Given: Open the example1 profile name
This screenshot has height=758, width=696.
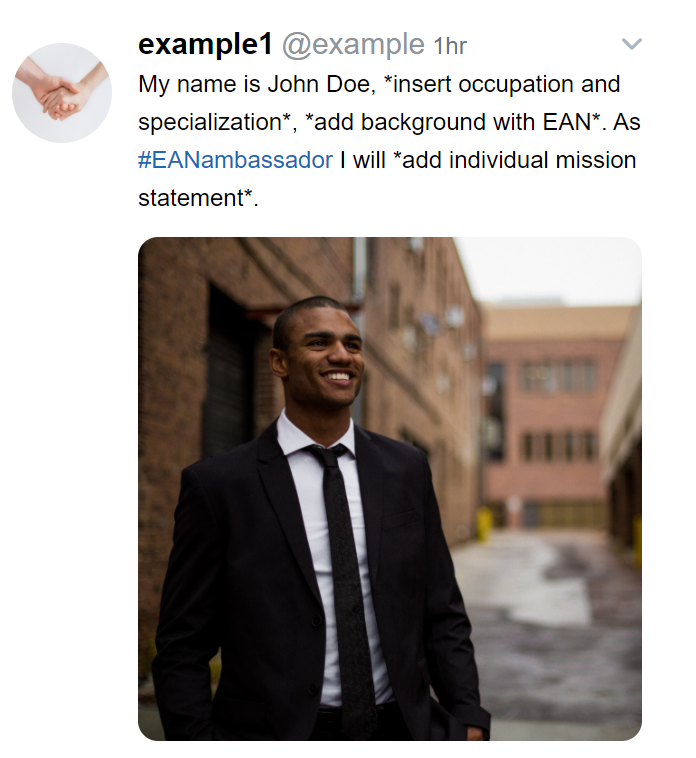Looking at the screenshot, I should click(204, 45).
